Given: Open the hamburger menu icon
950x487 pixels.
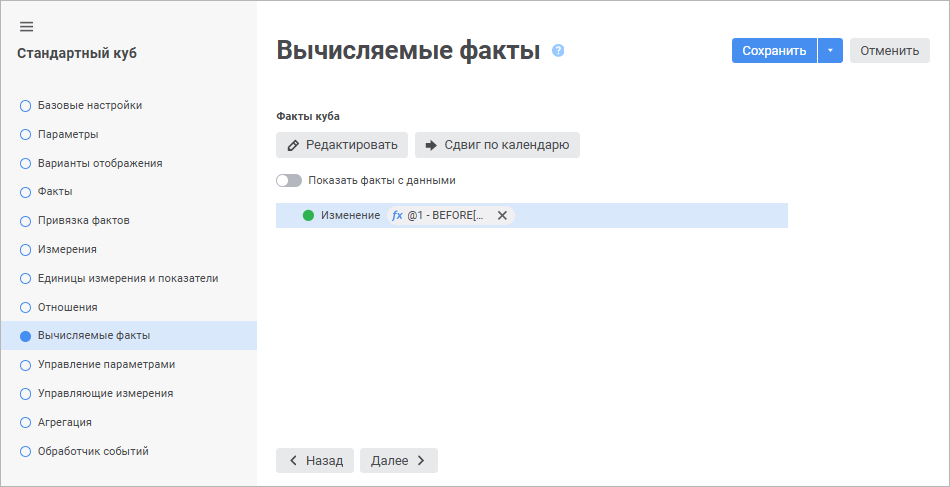Looking at the screenshot, I should pyautogui.click(x=27, y=26).
